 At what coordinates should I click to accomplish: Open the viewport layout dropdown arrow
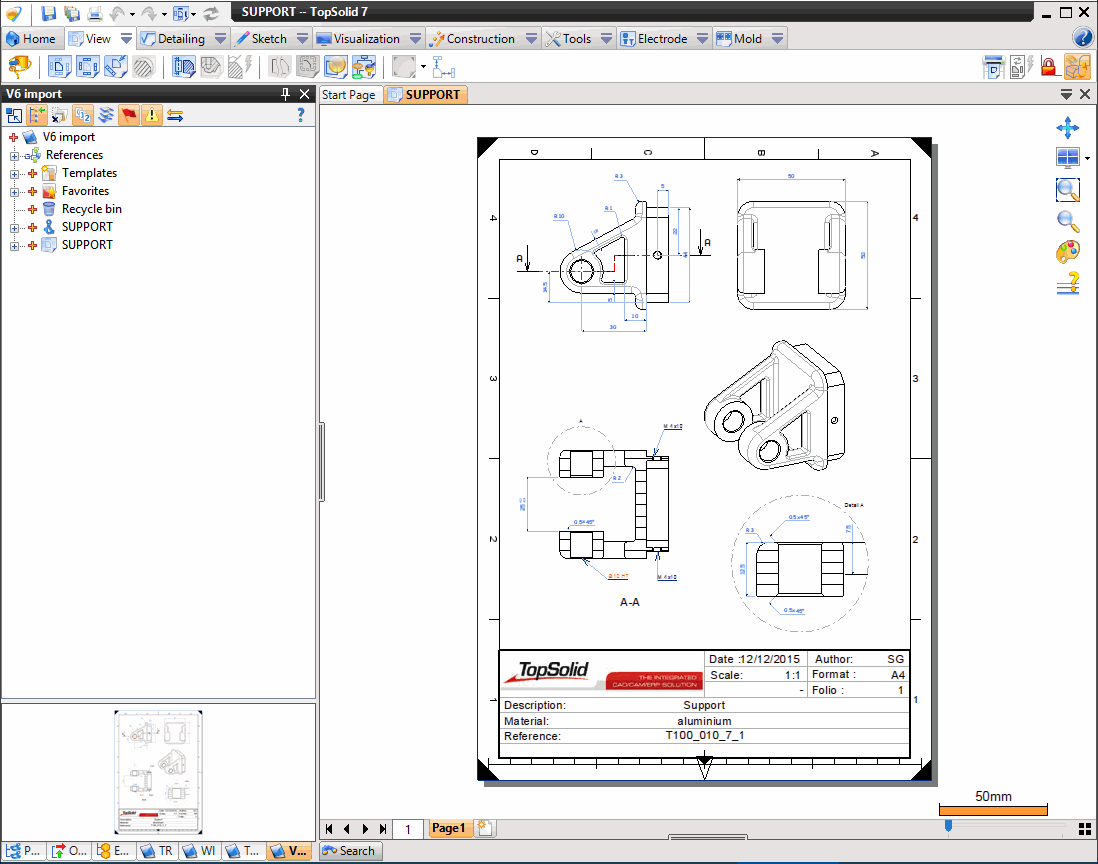pyautogui.click(x=1087, y=159)
